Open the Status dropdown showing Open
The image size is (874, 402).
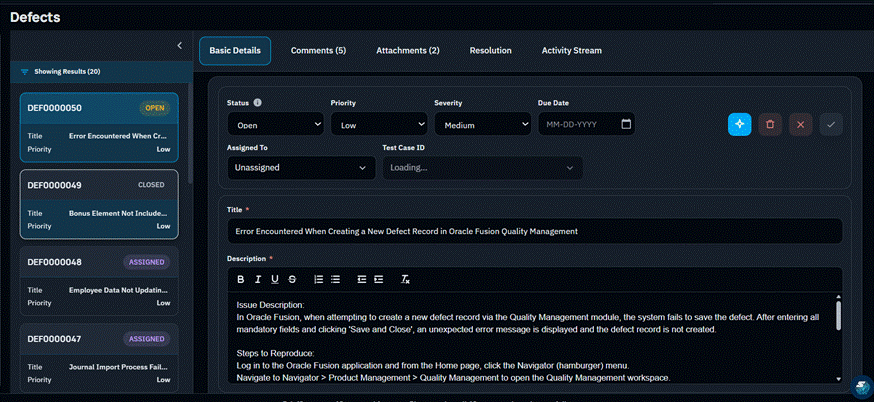point(275,124)
